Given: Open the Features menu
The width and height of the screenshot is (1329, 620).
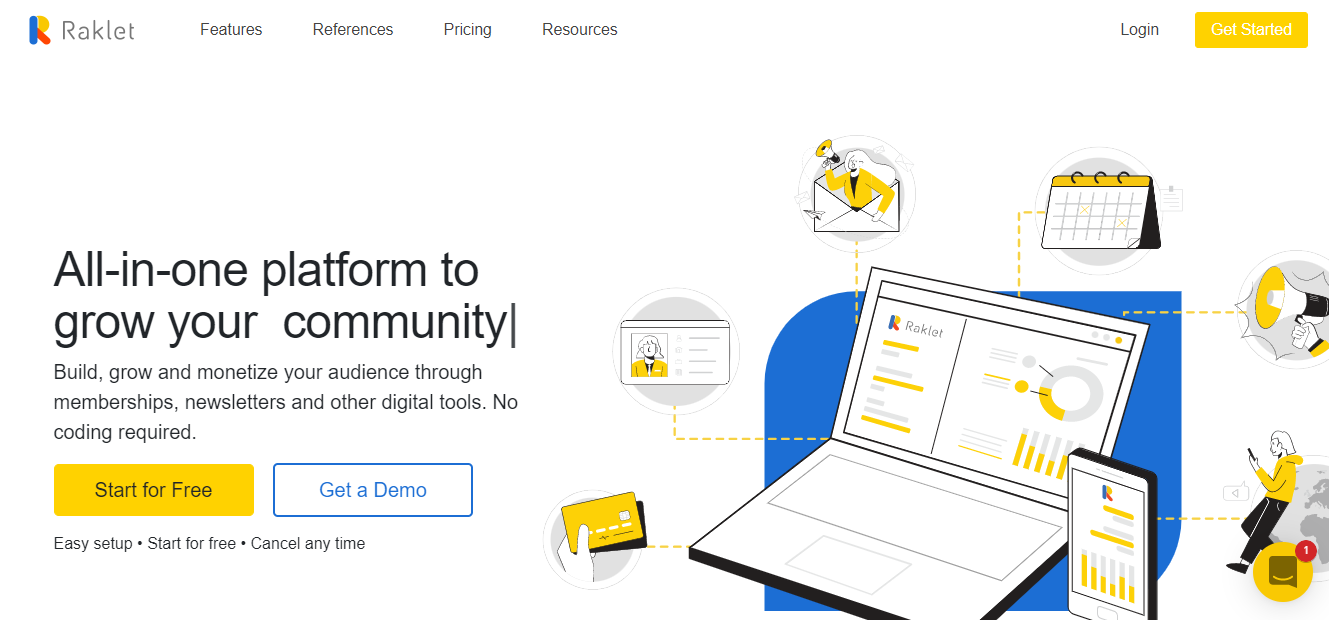Looking at the screenshot, I should (231, 30).
